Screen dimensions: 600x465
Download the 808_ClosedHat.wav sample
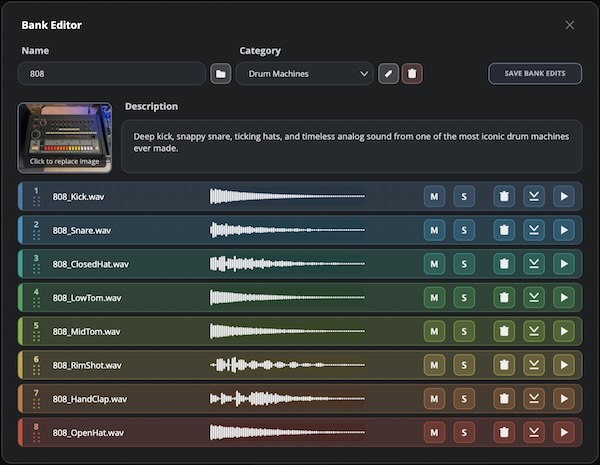pos(534,264)
